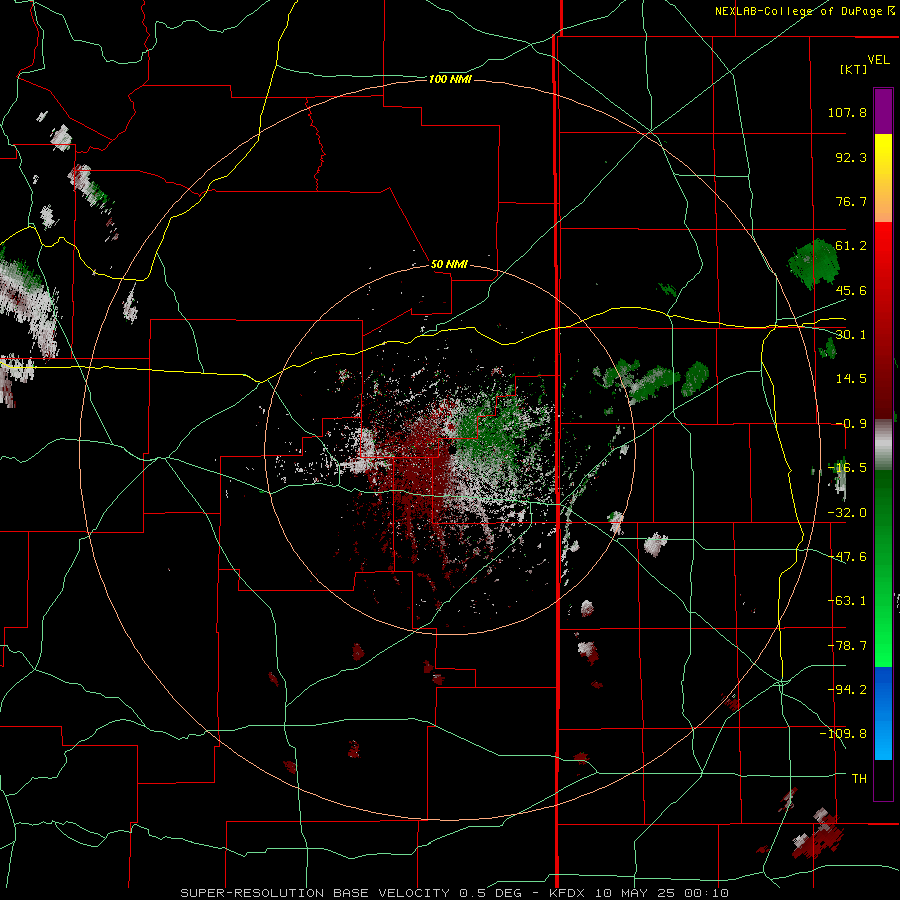Select the 107.8 knot scale value
This screenshot has width=900, height=900.
847,112
